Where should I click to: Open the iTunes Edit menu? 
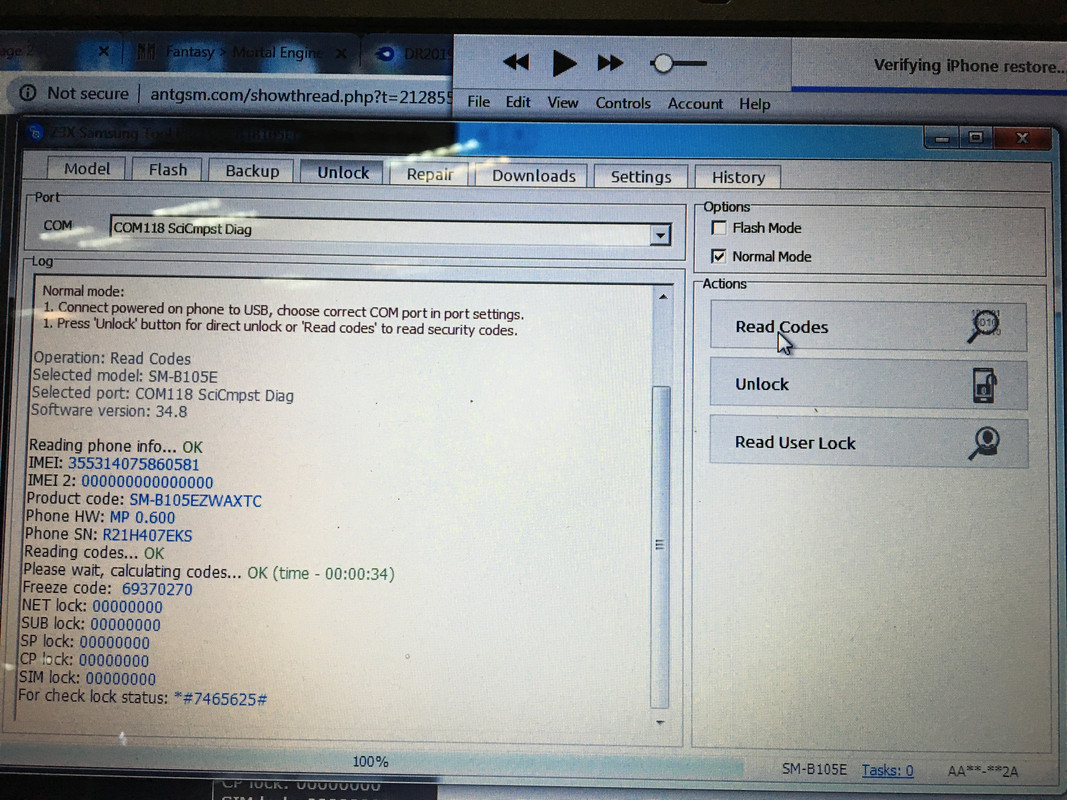(518, 102)
